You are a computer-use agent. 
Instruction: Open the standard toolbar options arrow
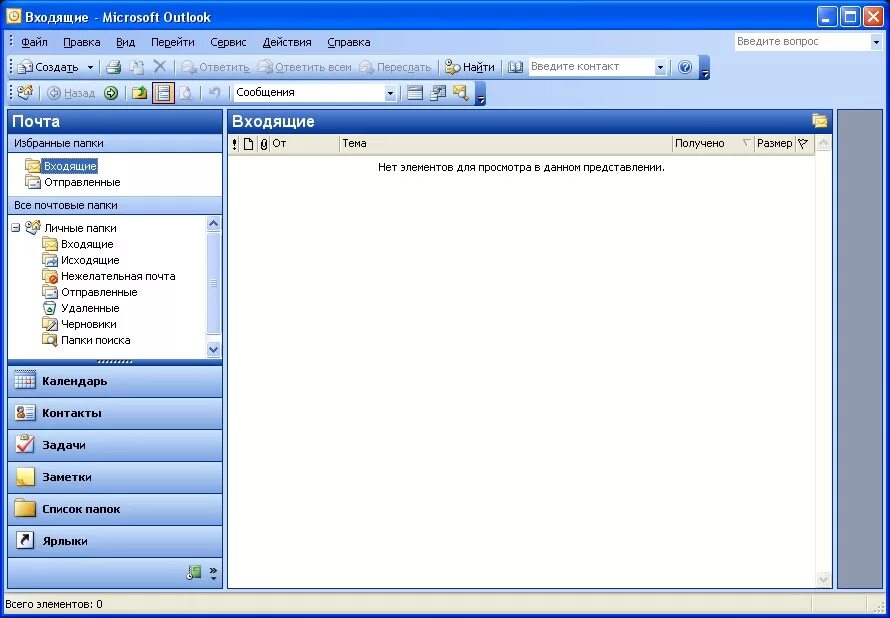704,68
